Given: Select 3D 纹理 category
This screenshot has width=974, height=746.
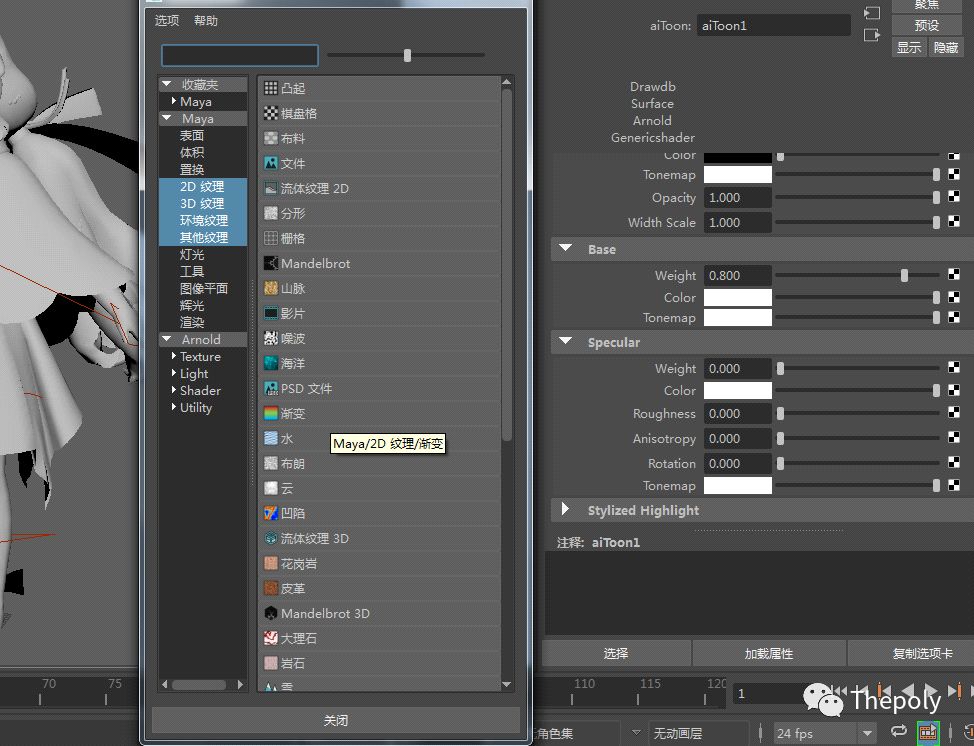Looking at the screenshot, I should point(203,203).
